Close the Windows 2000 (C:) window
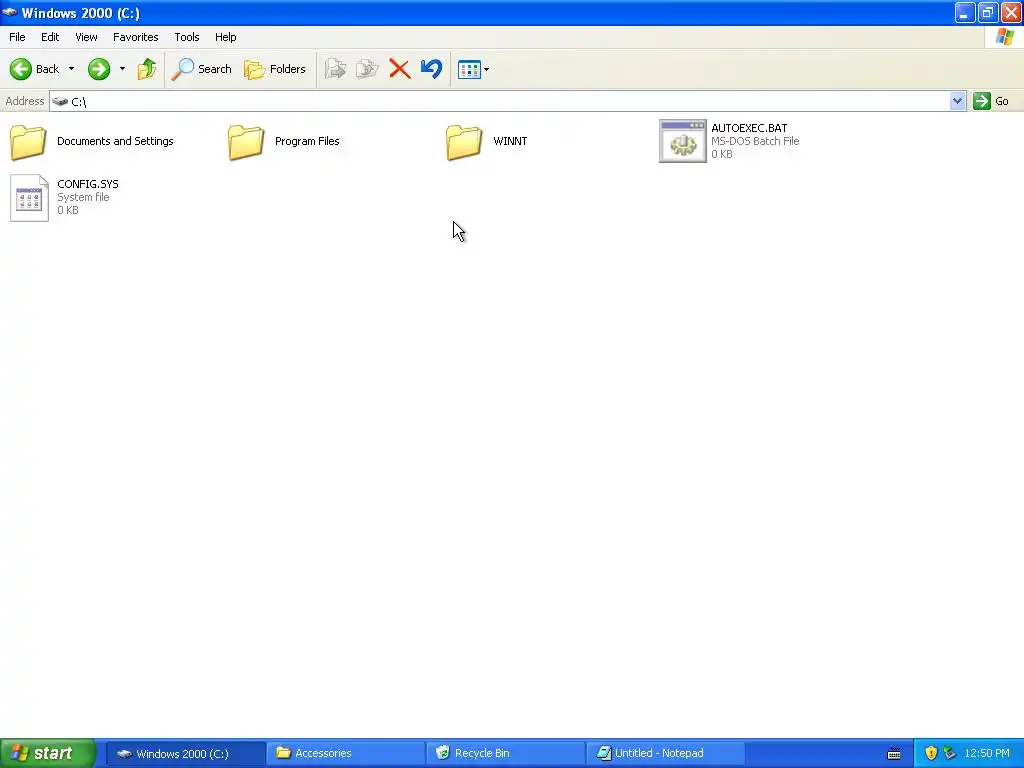Viewport: 1024px width, 768px height. [x=1011, y=12]
